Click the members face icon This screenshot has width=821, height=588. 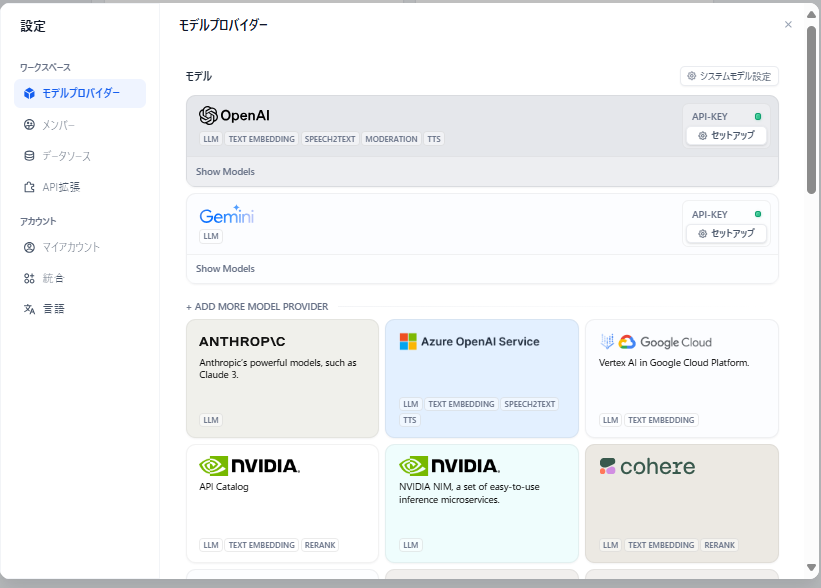(x=29, y=125)
